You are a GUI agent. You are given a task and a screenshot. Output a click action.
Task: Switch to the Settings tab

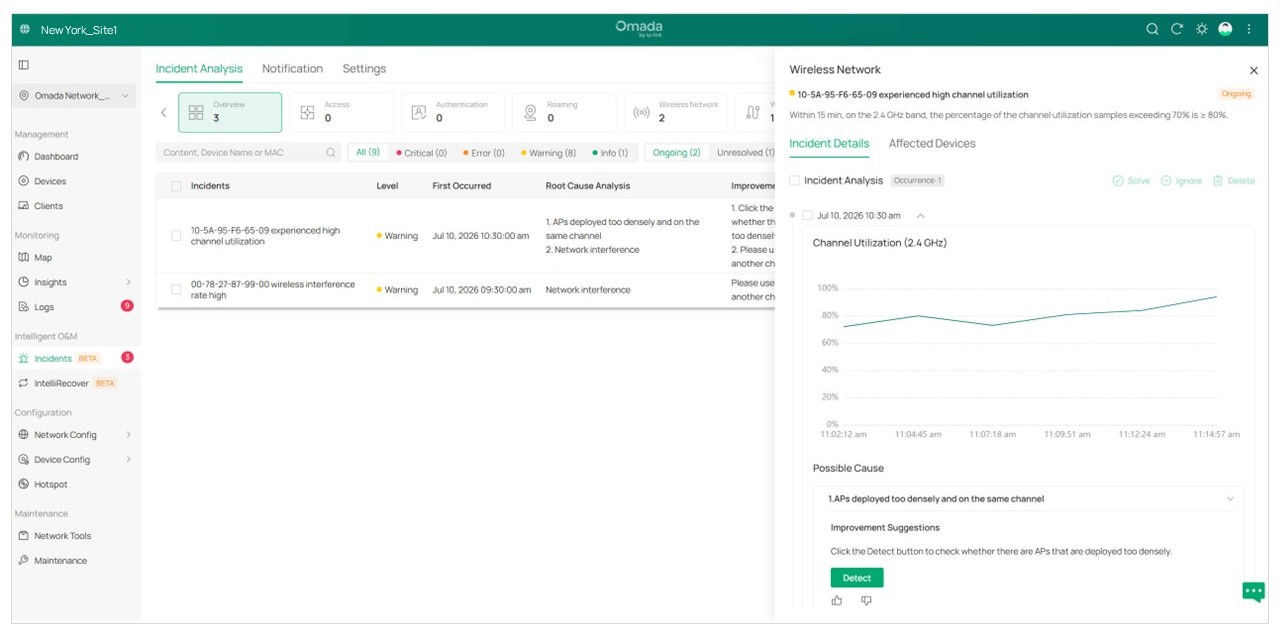[364, 69]
